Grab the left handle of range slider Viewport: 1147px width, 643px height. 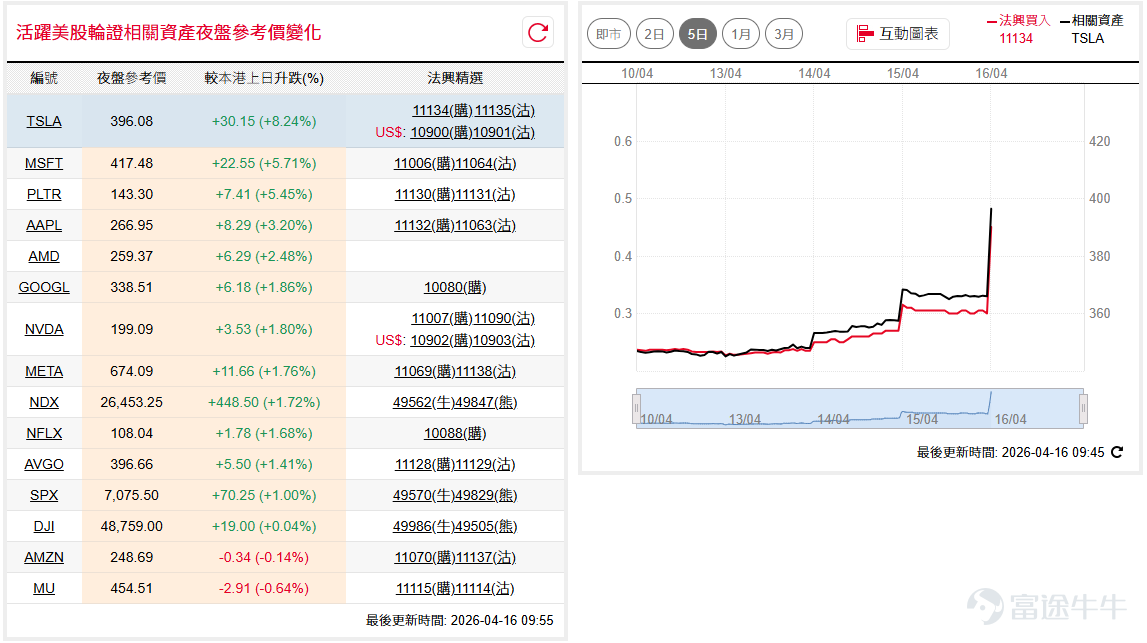pyautogui.click(x=636, y=408)
